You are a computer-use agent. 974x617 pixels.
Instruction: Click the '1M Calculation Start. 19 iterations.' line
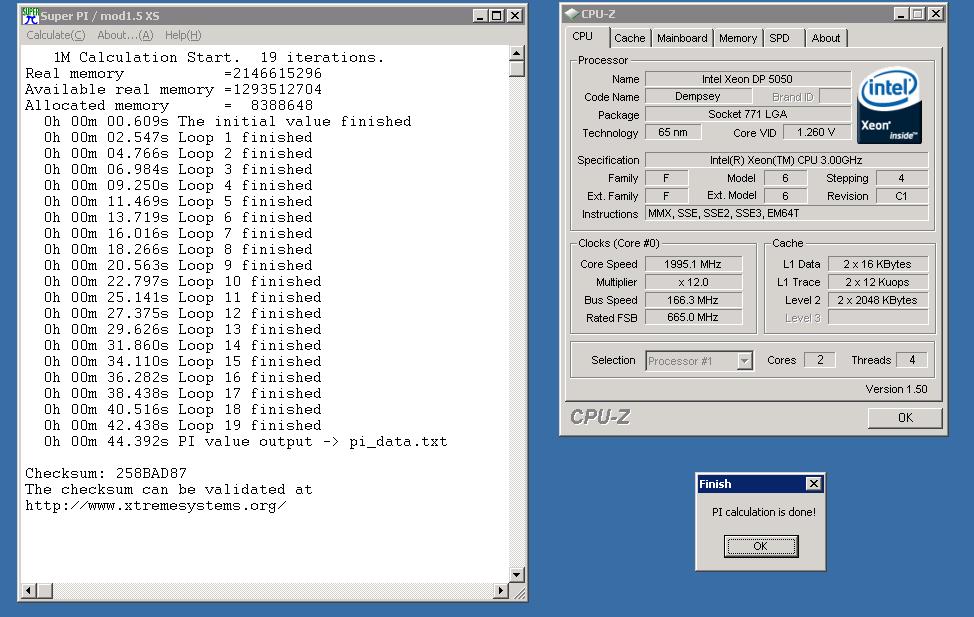(x=219, y=57)
